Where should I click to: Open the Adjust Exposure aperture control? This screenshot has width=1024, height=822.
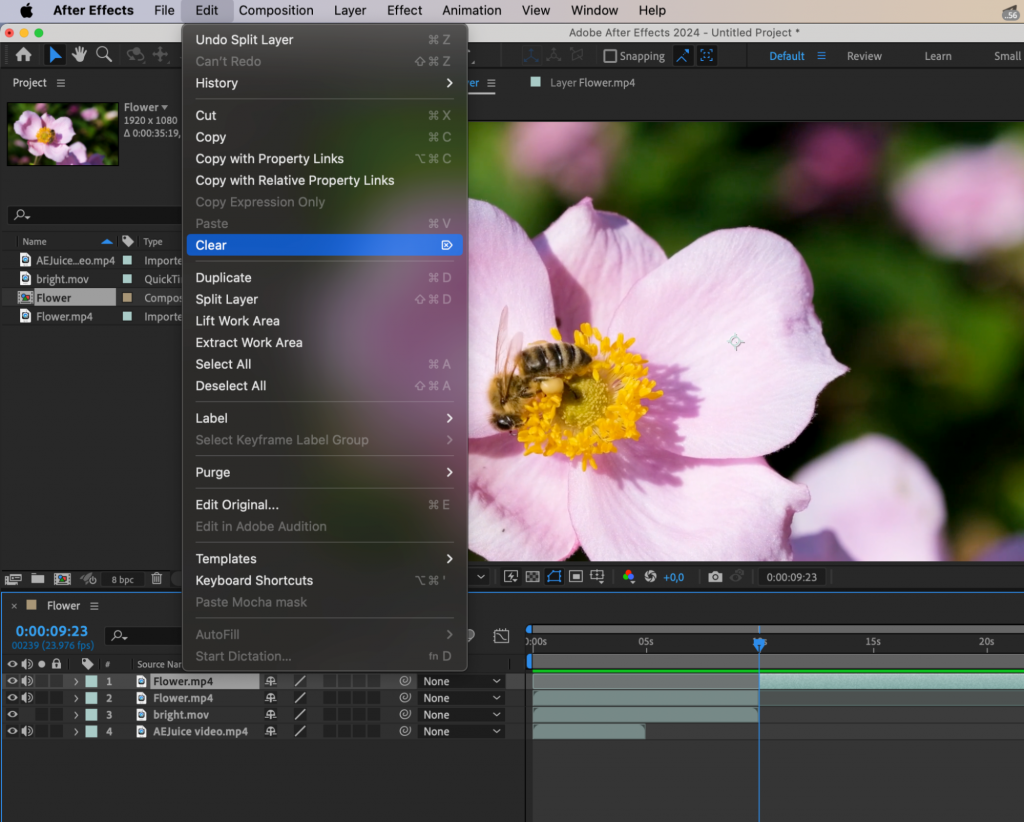click(650, 577)
